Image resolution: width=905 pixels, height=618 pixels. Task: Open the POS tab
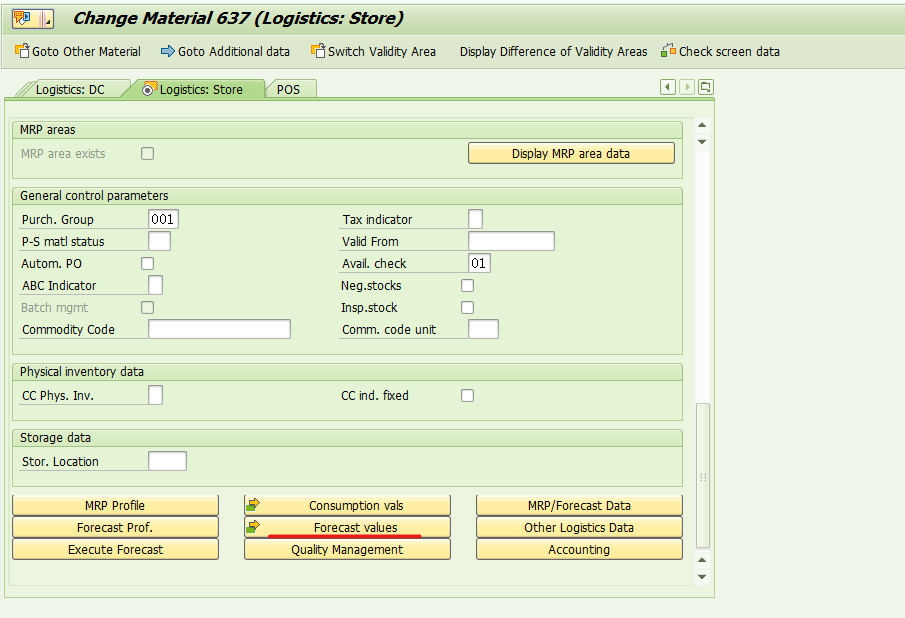[x=288, y=89]
